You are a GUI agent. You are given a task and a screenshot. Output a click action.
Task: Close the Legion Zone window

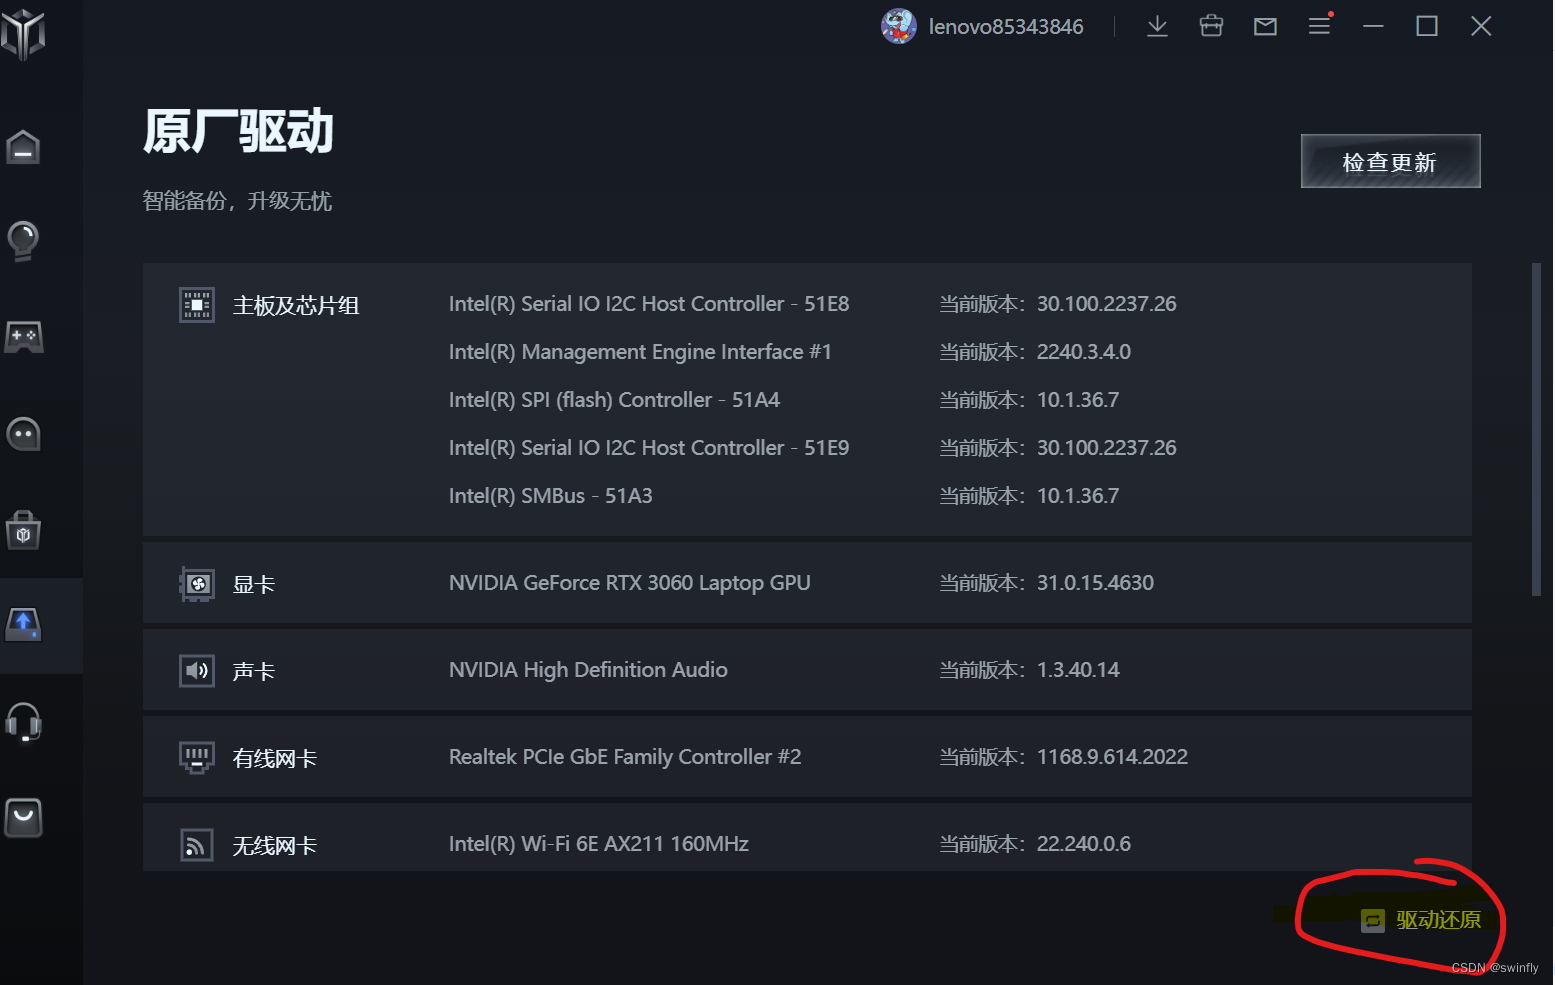(x=1481, y=26)
